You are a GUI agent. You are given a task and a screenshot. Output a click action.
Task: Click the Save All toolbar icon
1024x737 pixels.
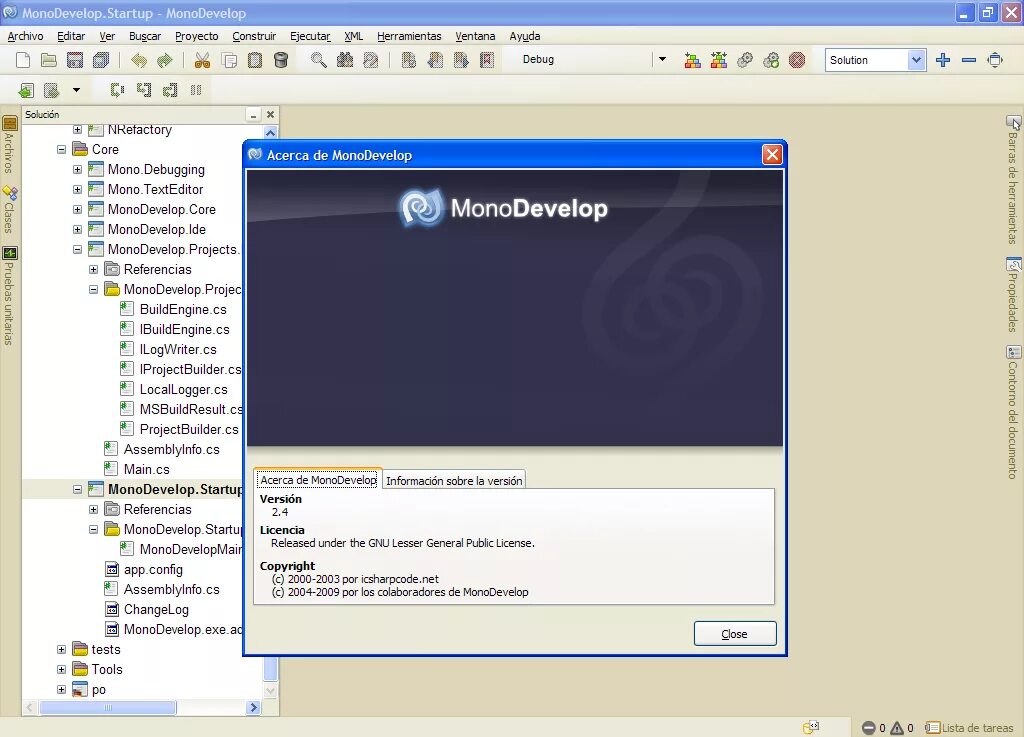click(101, 60)
